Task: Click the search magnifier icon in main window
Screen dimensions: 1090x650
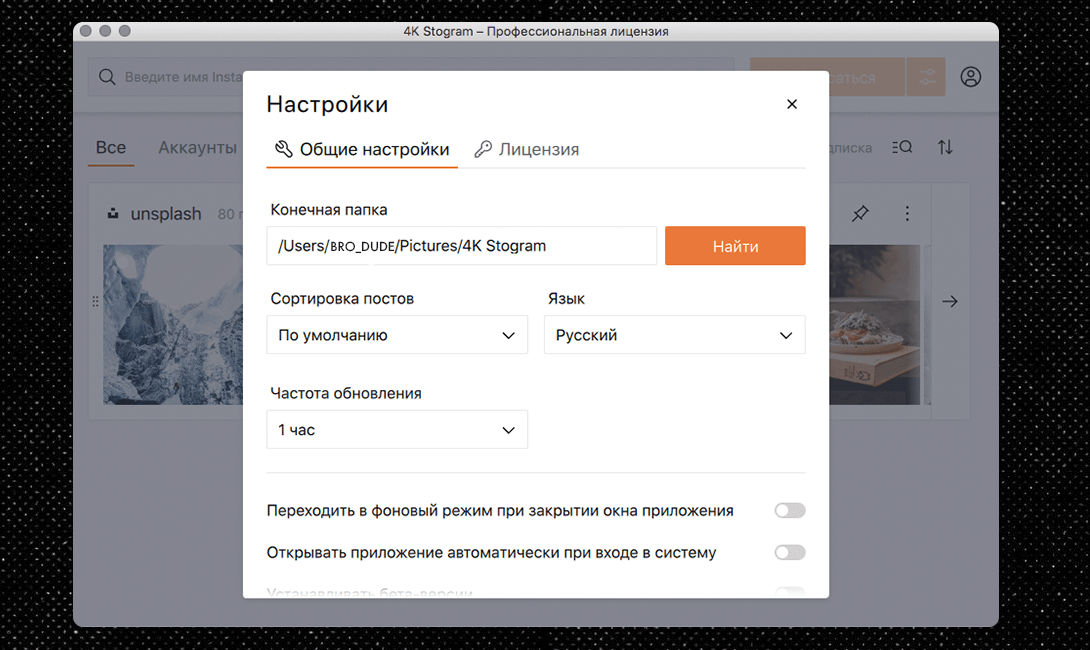Action: tap(107, 76)
